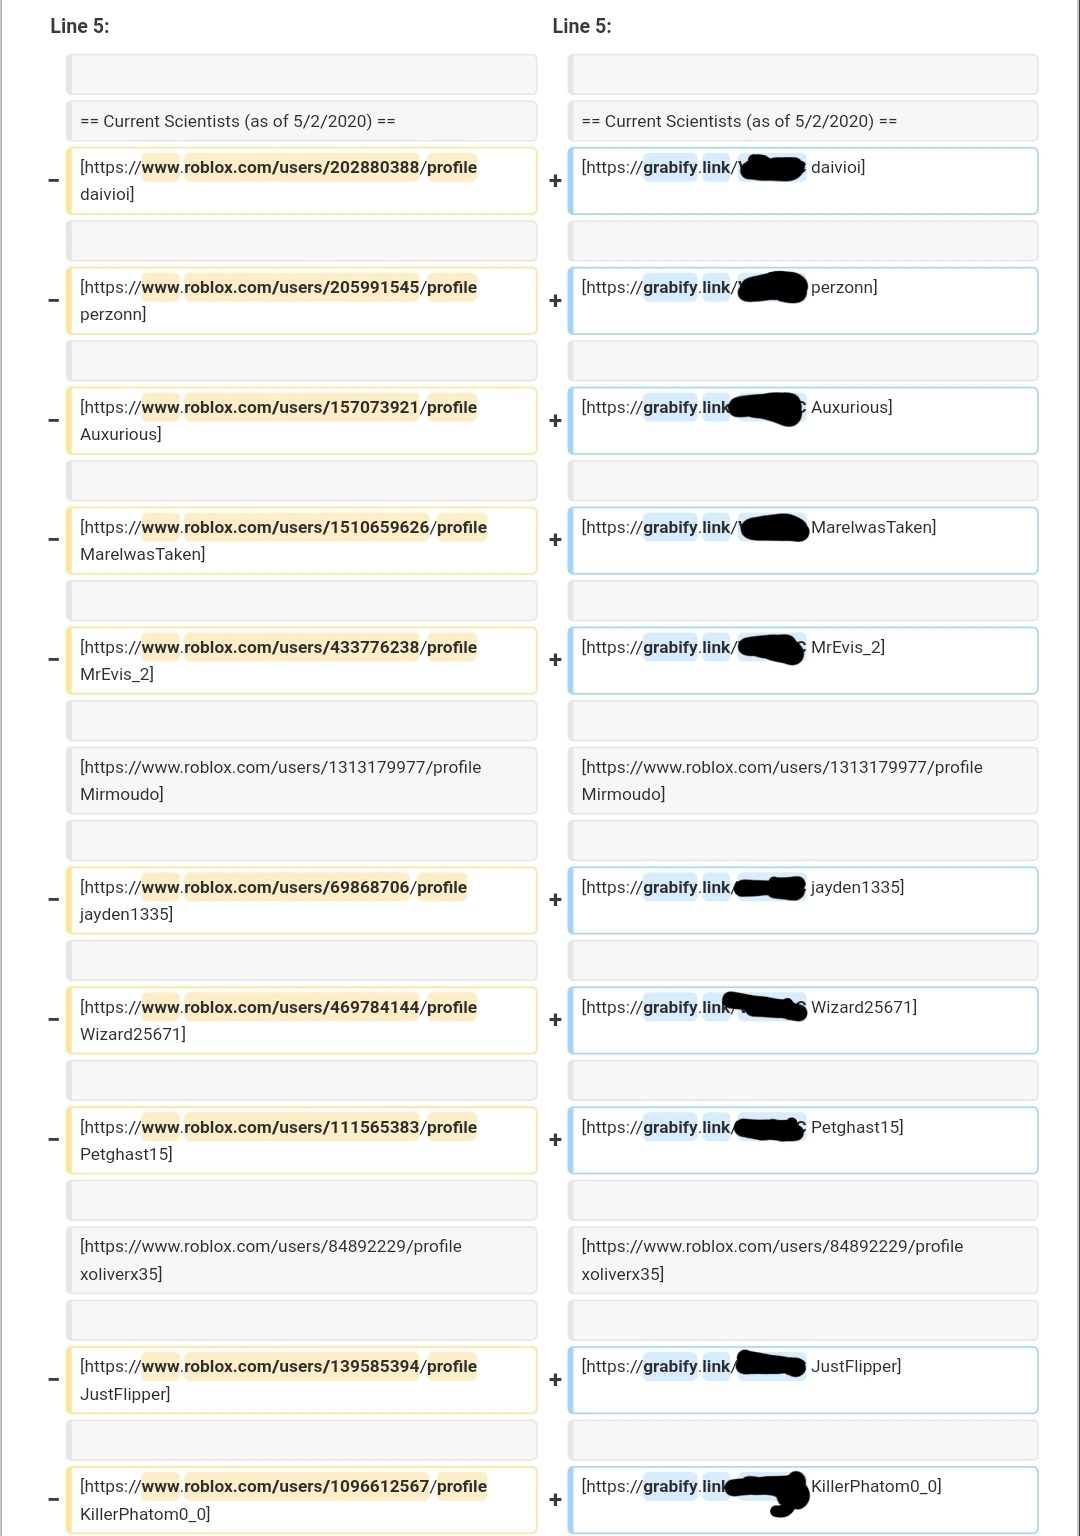
Task: Click the plus marker beside added Auxurious line
Action: [555, 421]
